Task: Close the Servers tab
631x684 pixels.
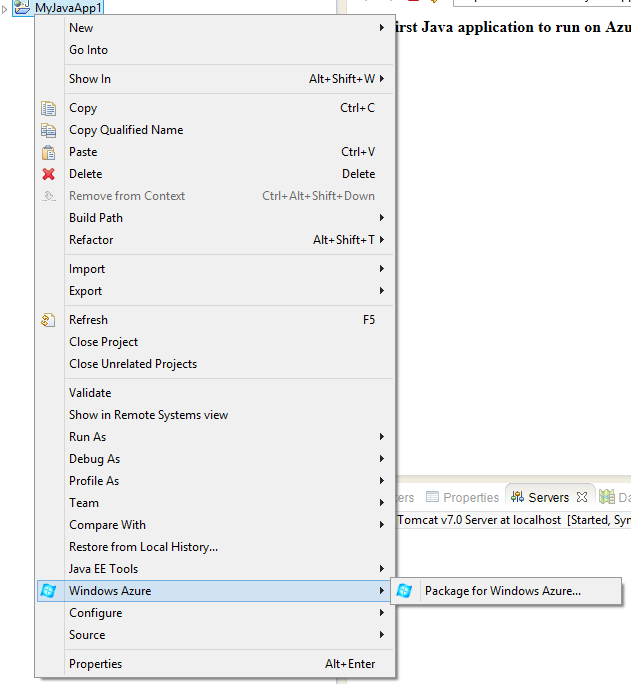Action: (x=582, y=497)
